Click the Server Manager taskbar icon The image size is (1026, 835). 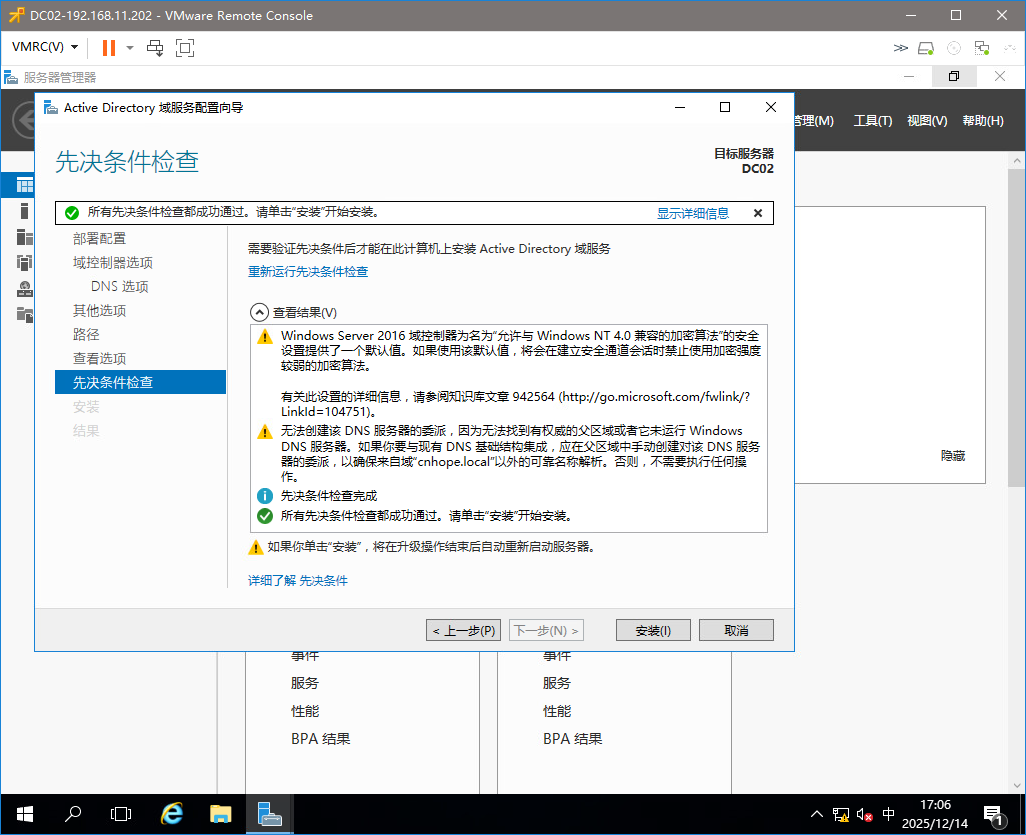(x=270, y=814)
